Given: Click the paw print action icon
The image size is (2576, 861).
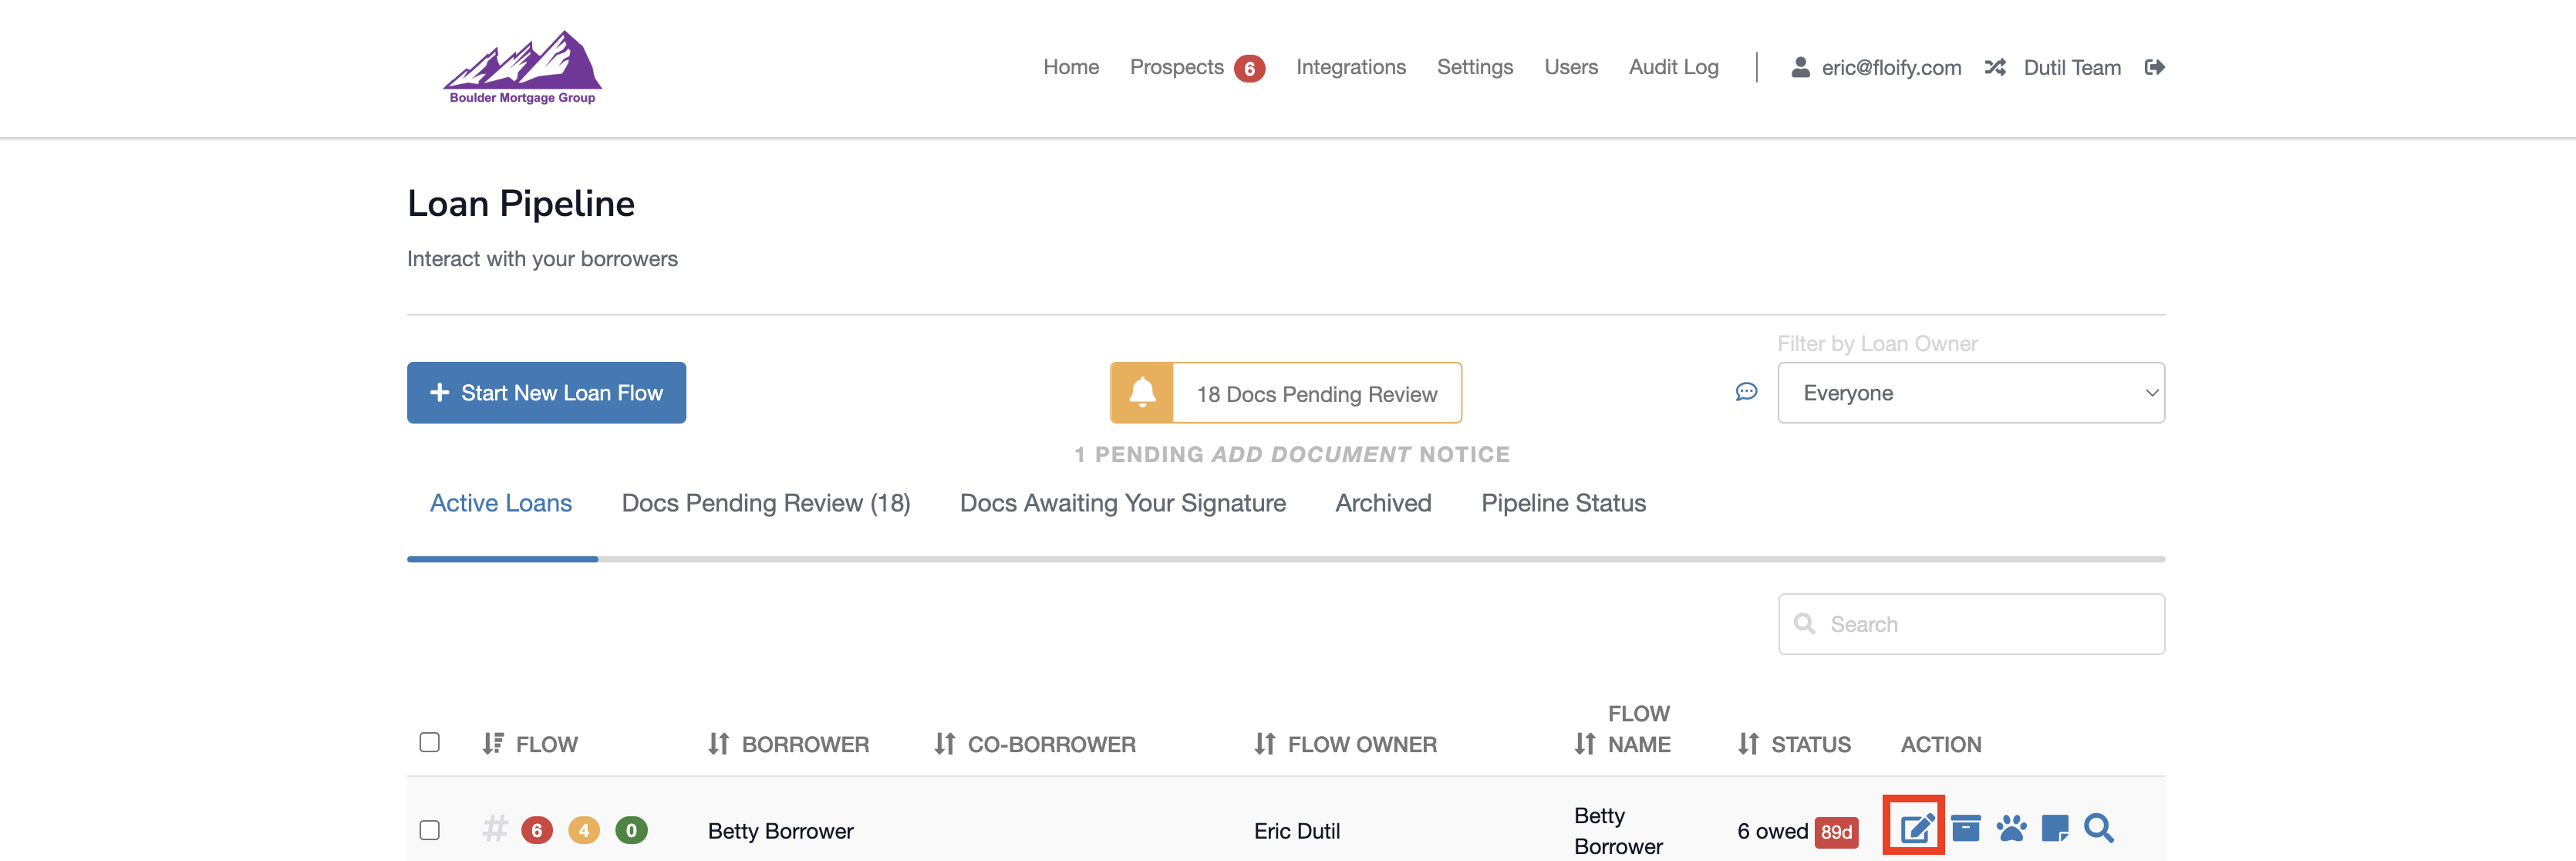Looking at the screenshot, I should 2011,828.
